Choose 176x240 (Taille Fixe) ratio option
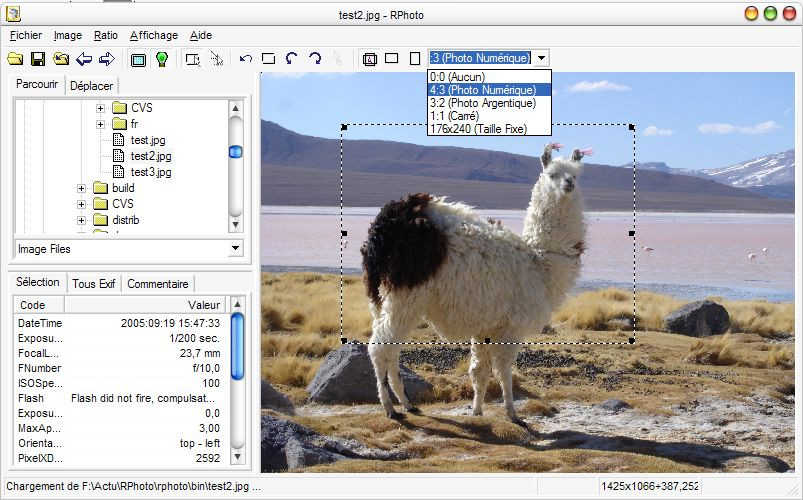Screen dimensions: 803x500 coord(489,129)
